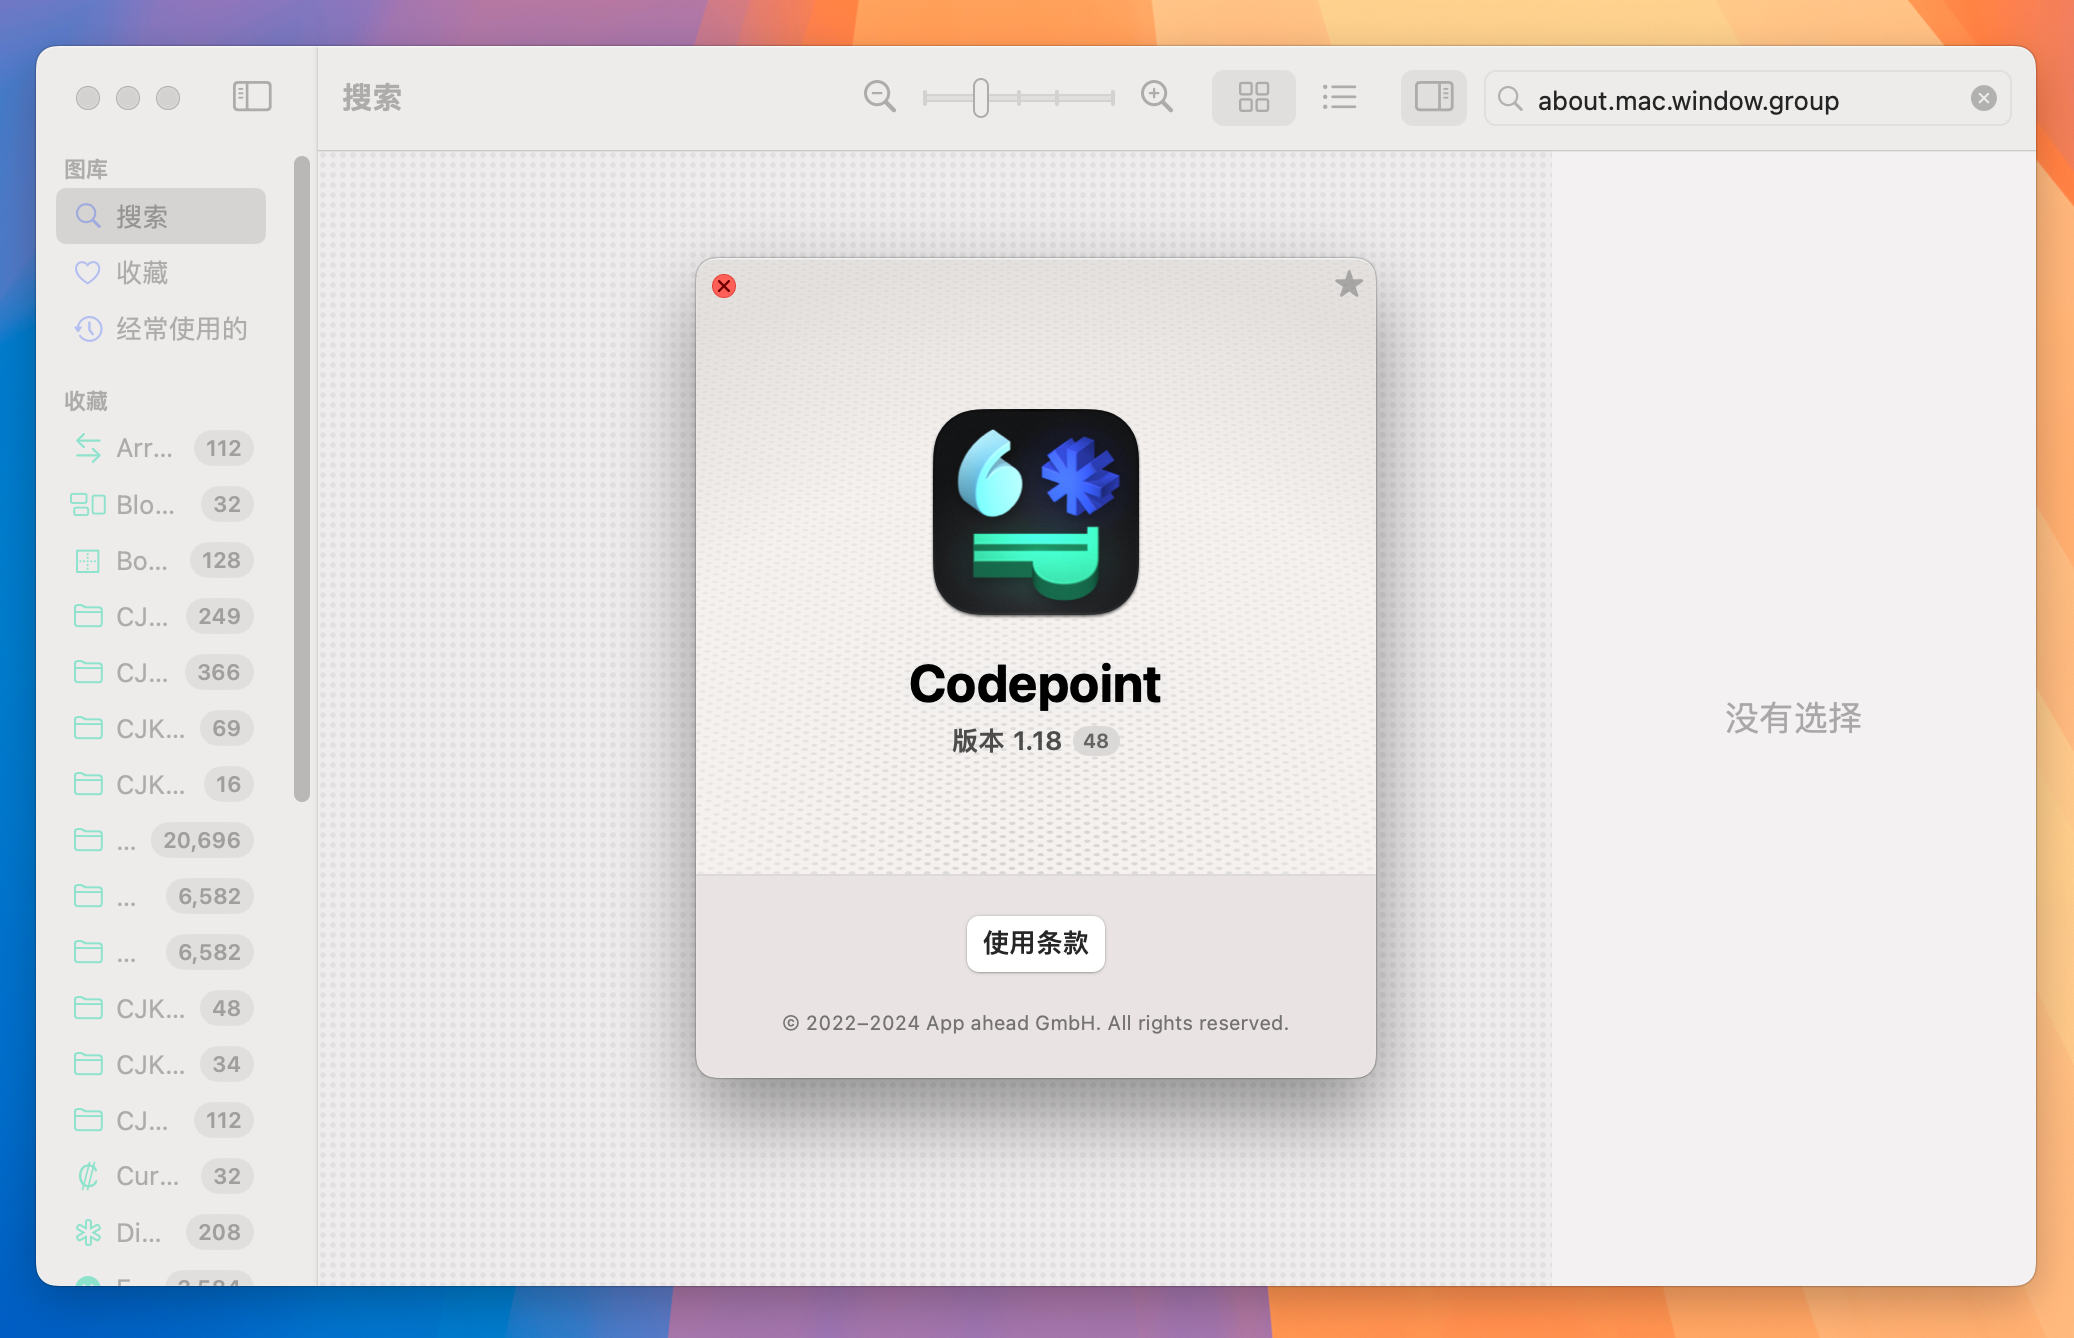Click the Codepoint app icon
Viewport: 2074px width, 1338px height.
click(x=1037, y=511)
